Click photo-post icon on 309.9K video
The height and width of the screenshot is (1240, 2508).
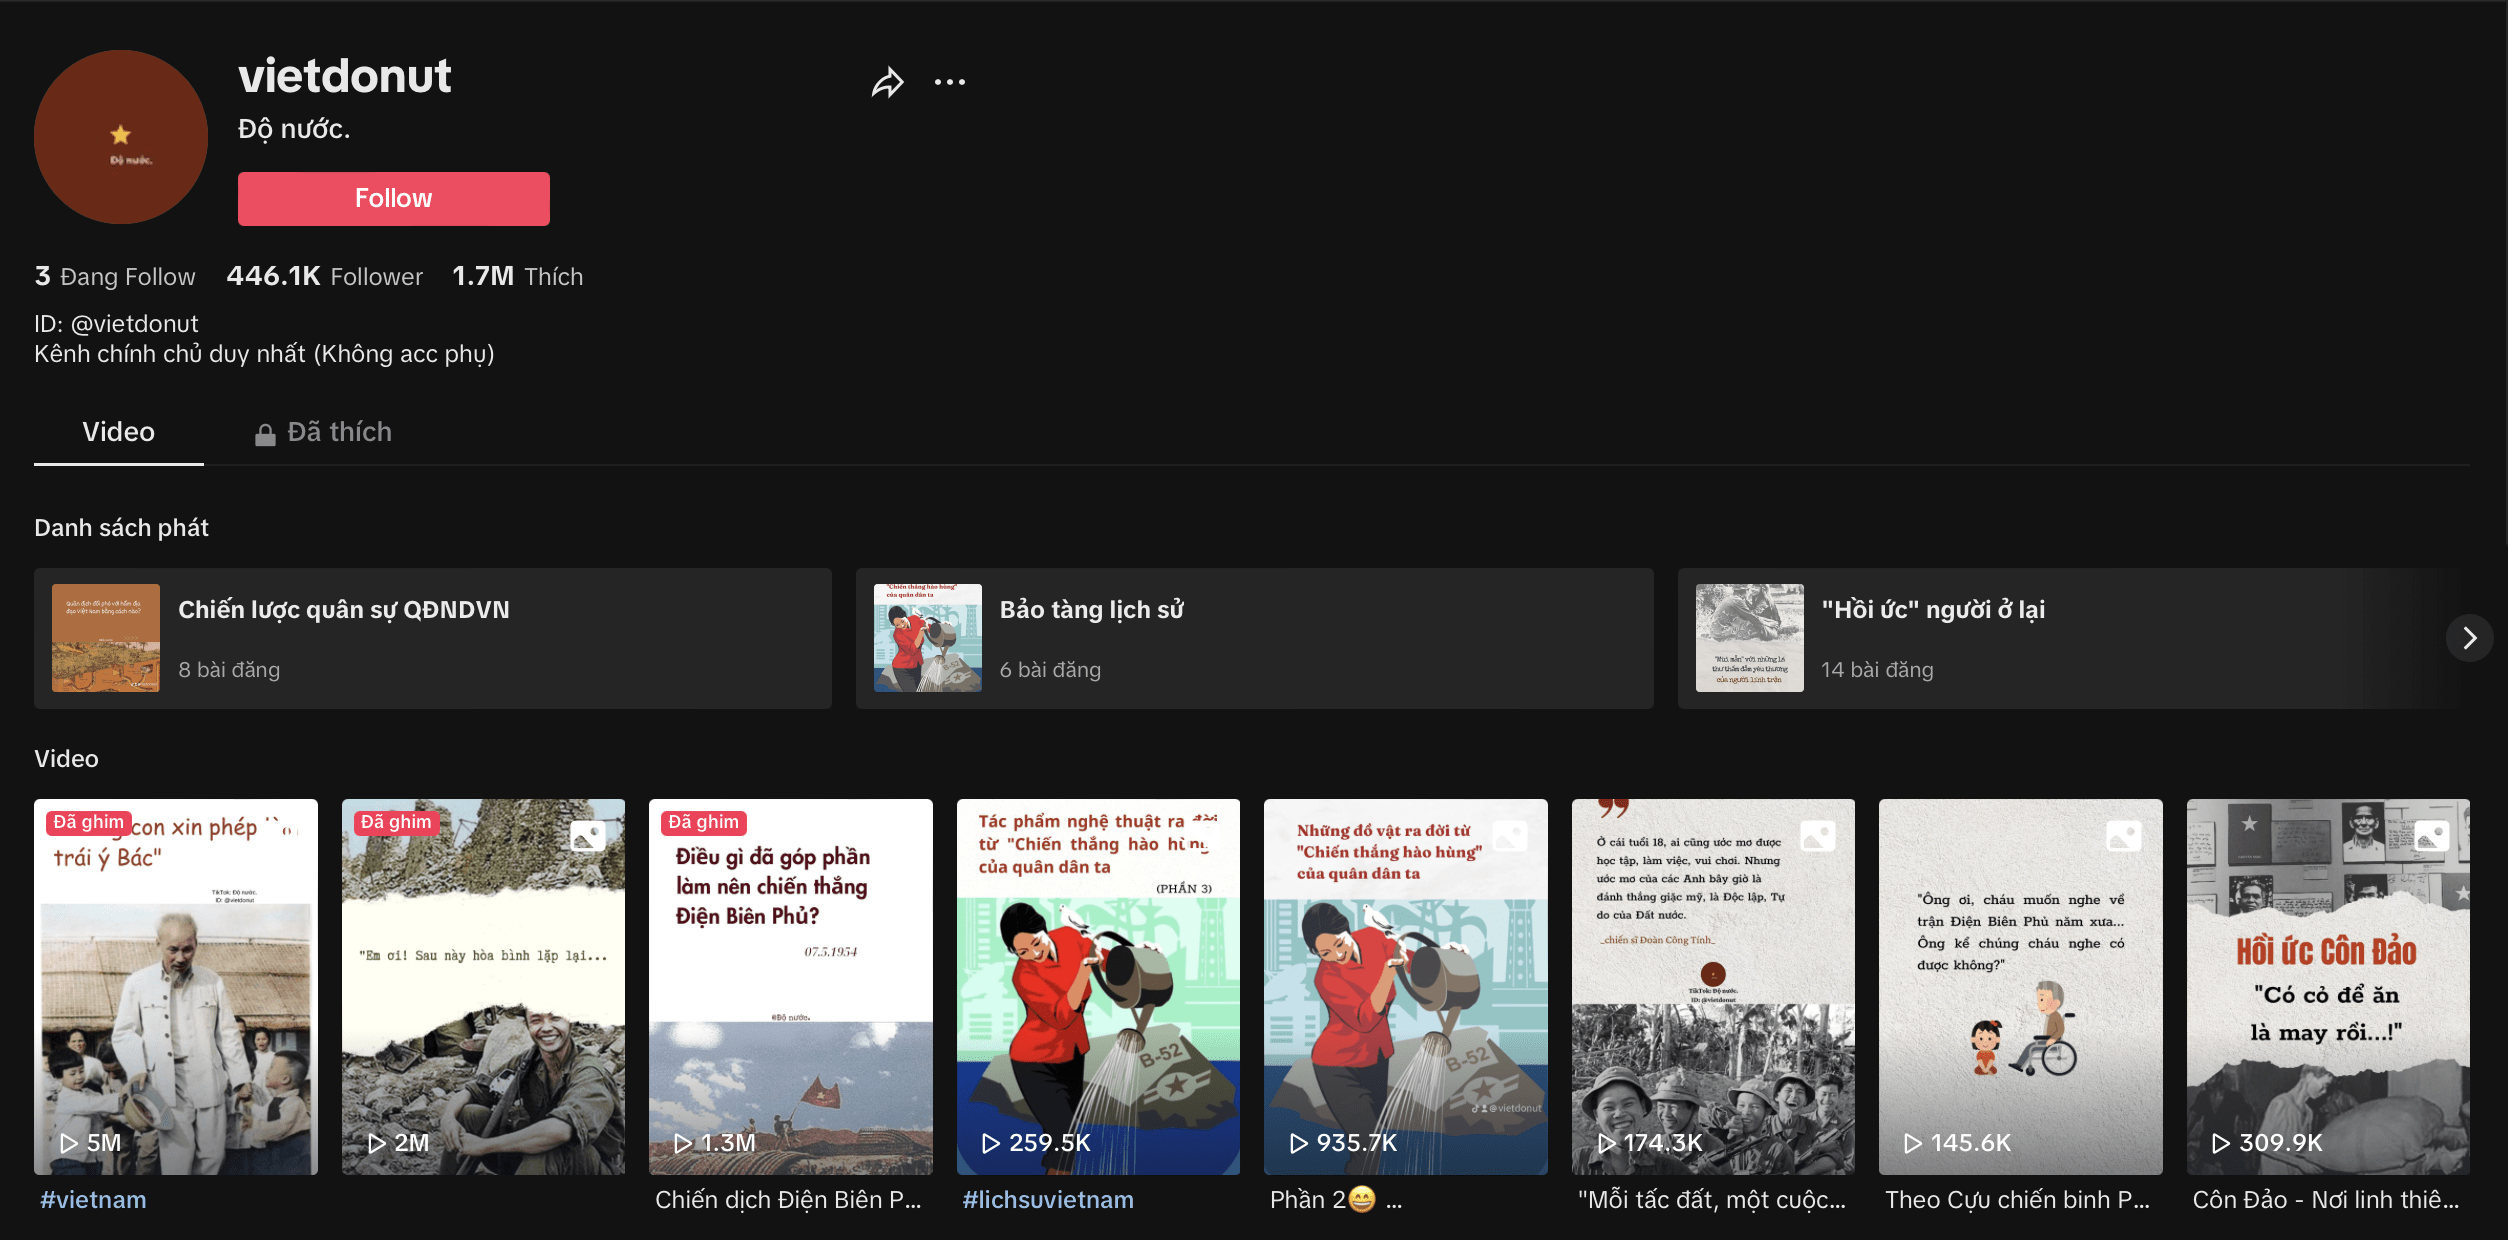[2432, 835]
